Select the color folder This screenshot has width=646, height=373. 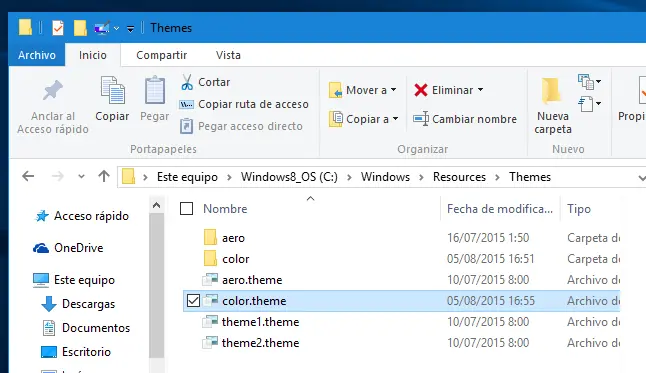(235, 259)
